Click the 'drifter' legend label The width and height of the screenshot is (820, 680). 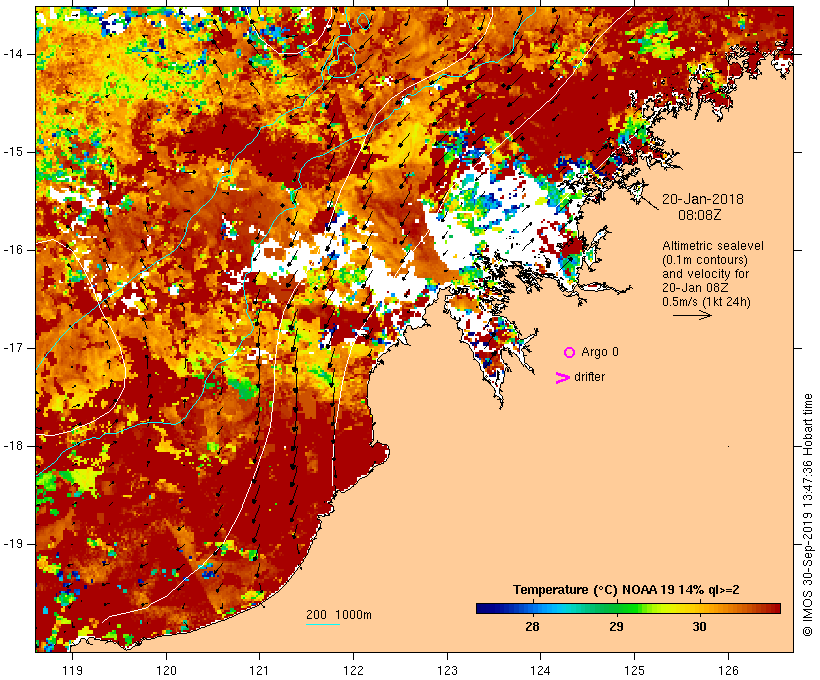point(589,377)
